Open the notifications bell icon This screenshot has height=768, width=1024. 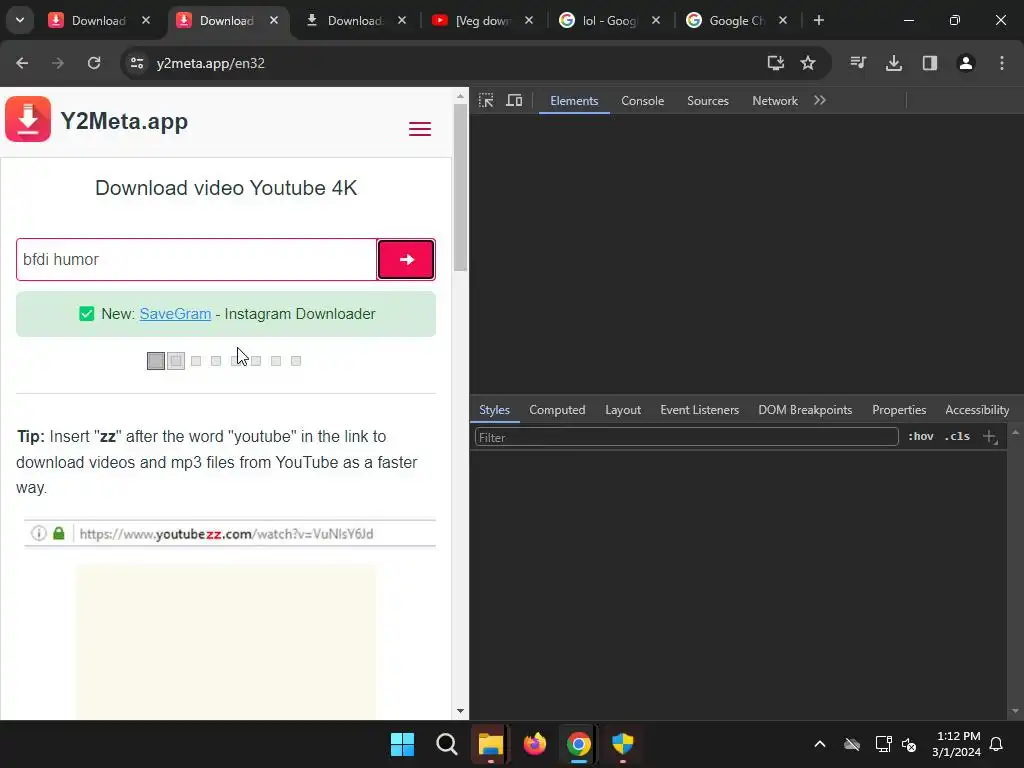tap(997, 744)
